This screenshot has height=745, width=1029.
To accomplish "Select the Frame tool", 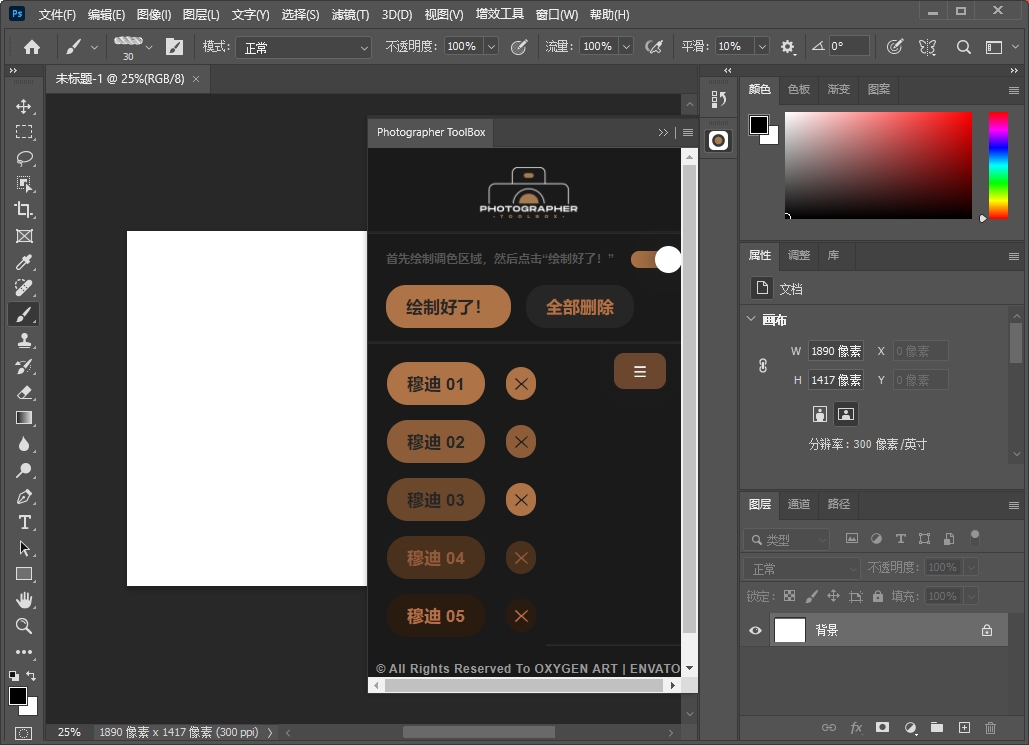I will click(x=24, y=236).
